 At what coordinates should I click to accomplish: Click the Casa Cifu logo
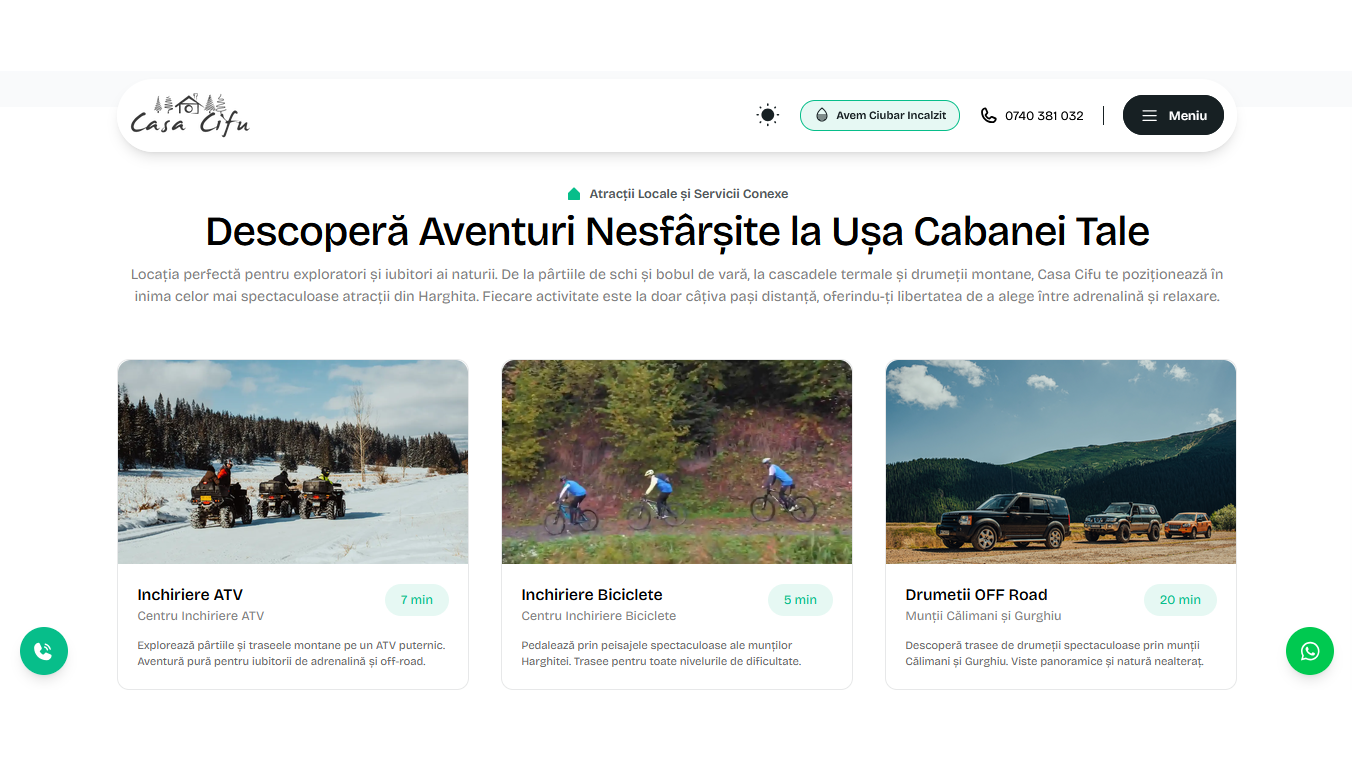[189, 115]
